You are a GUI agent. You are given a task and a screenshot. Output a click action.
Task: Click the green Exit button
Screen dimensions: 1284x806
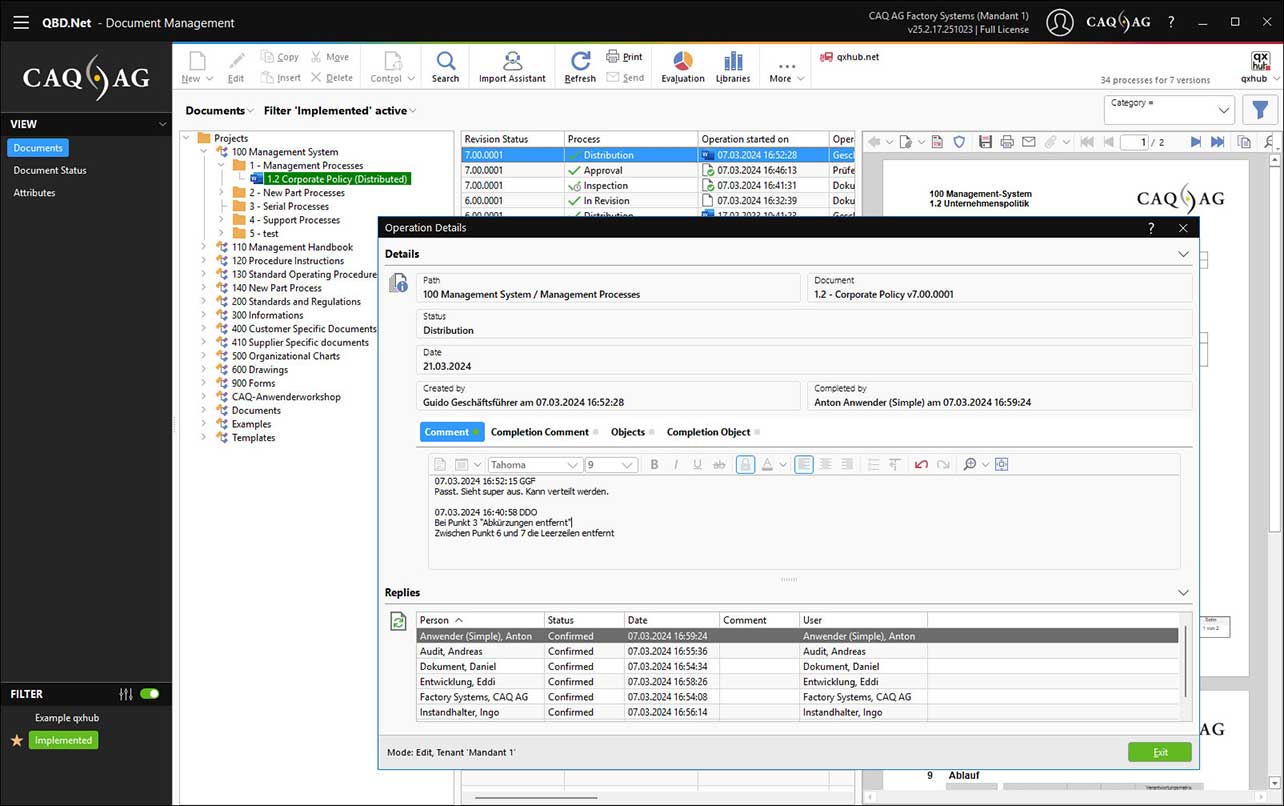coord(1159,752)
